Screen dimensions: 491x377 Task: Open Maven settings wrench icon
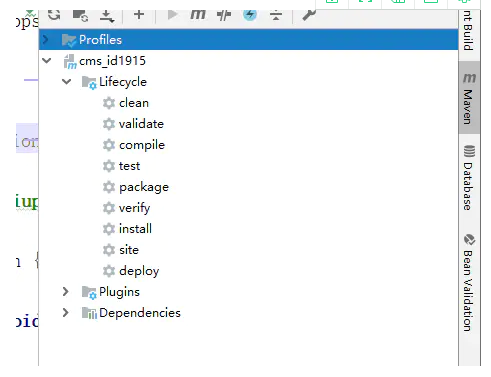[x=309, y=15]
